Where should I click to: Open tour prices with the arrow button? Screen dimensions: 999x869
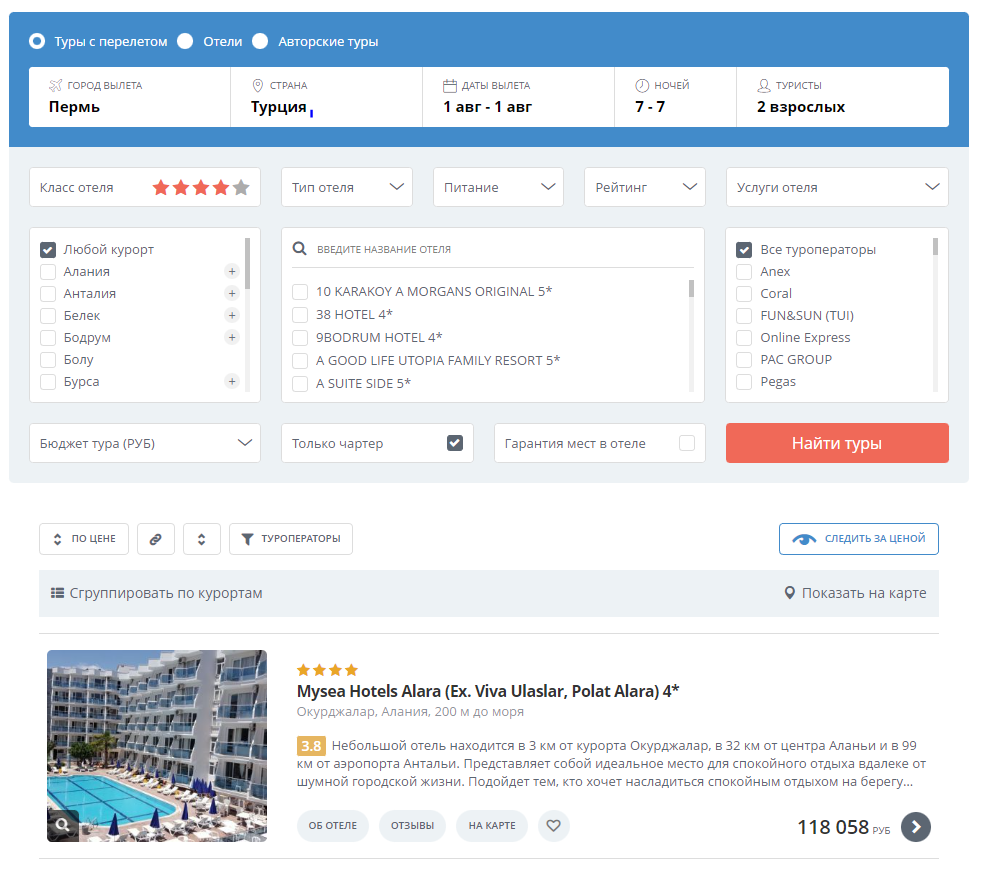[916, 827]
